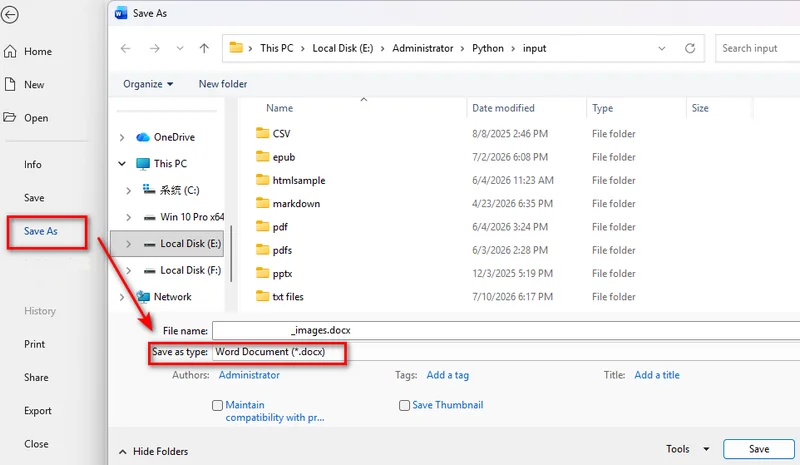This screenshot has width=800, height=465.
Task: Click the epub folder icon
Action: click(262, 156)
